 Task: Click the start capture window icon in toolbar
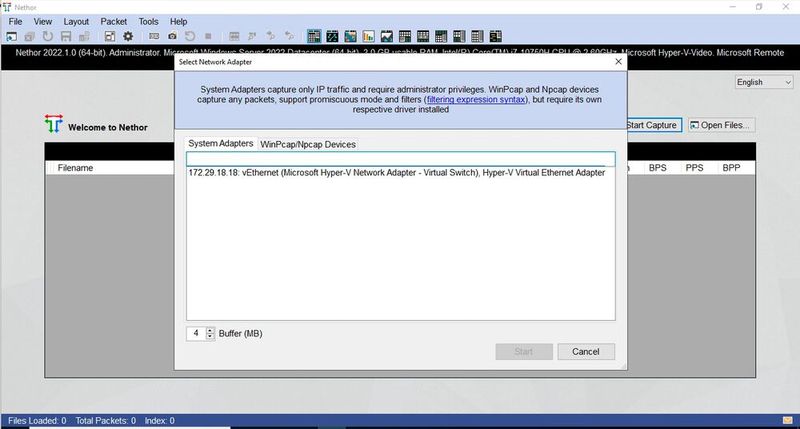coord(11,36)
